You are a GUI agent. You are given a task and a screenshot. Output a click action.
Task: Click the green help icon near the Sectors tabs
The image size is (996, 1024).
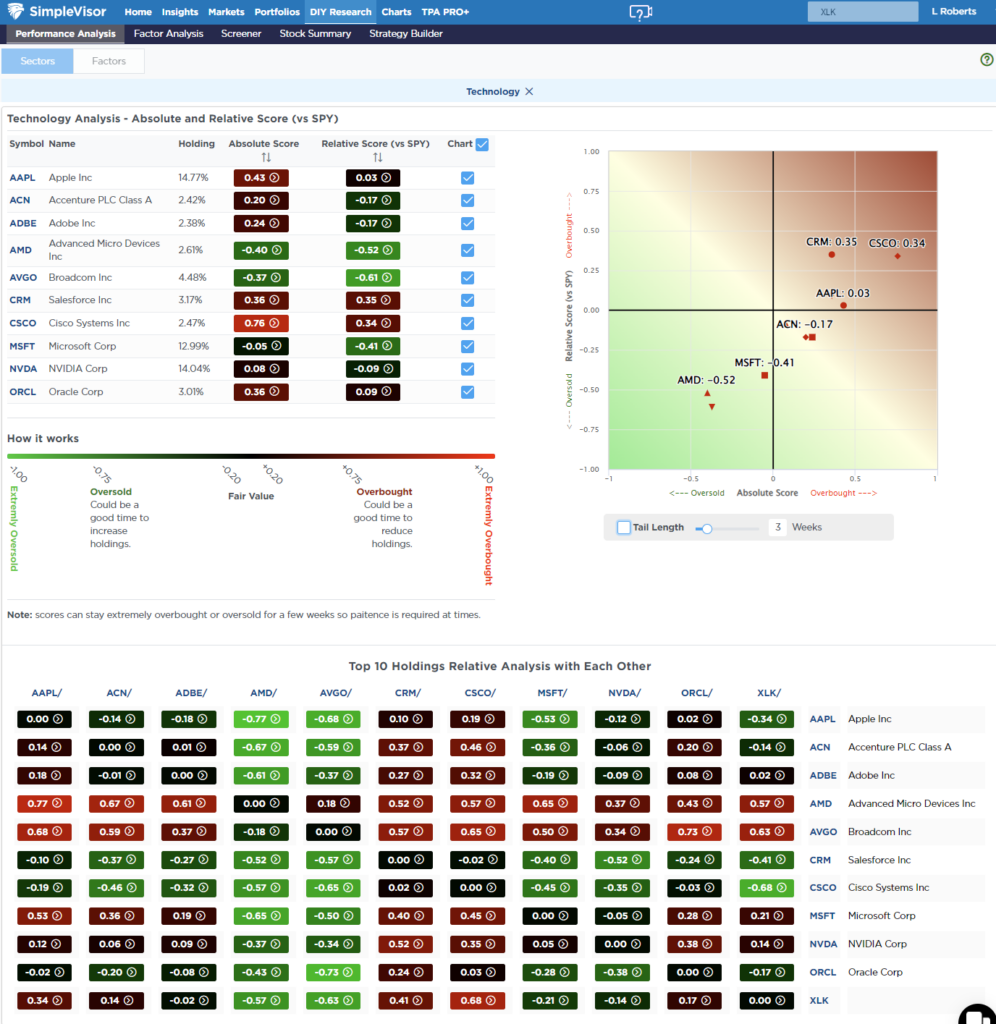986,60
